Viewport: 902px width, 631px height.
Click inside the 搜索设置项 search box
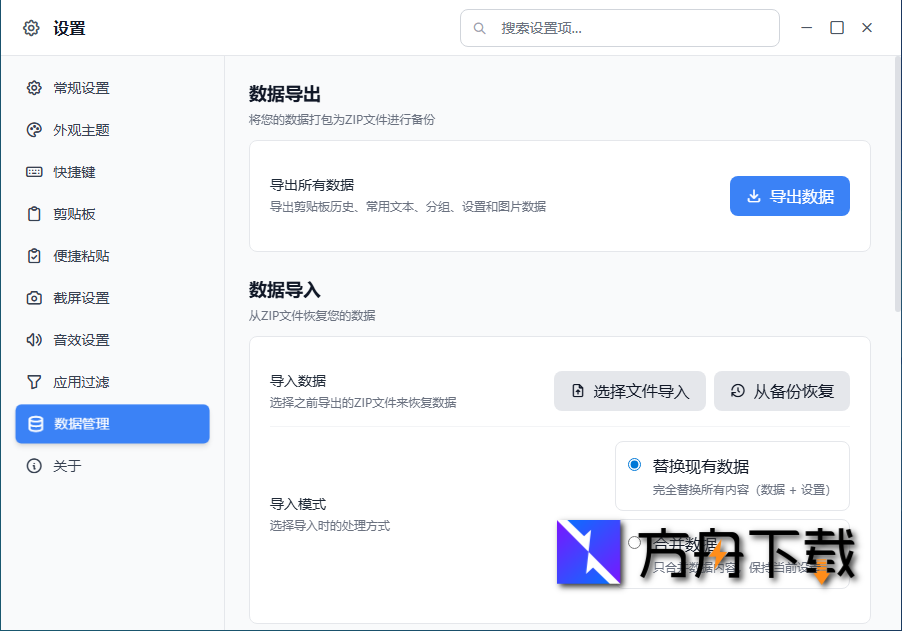tap(619, 28)
